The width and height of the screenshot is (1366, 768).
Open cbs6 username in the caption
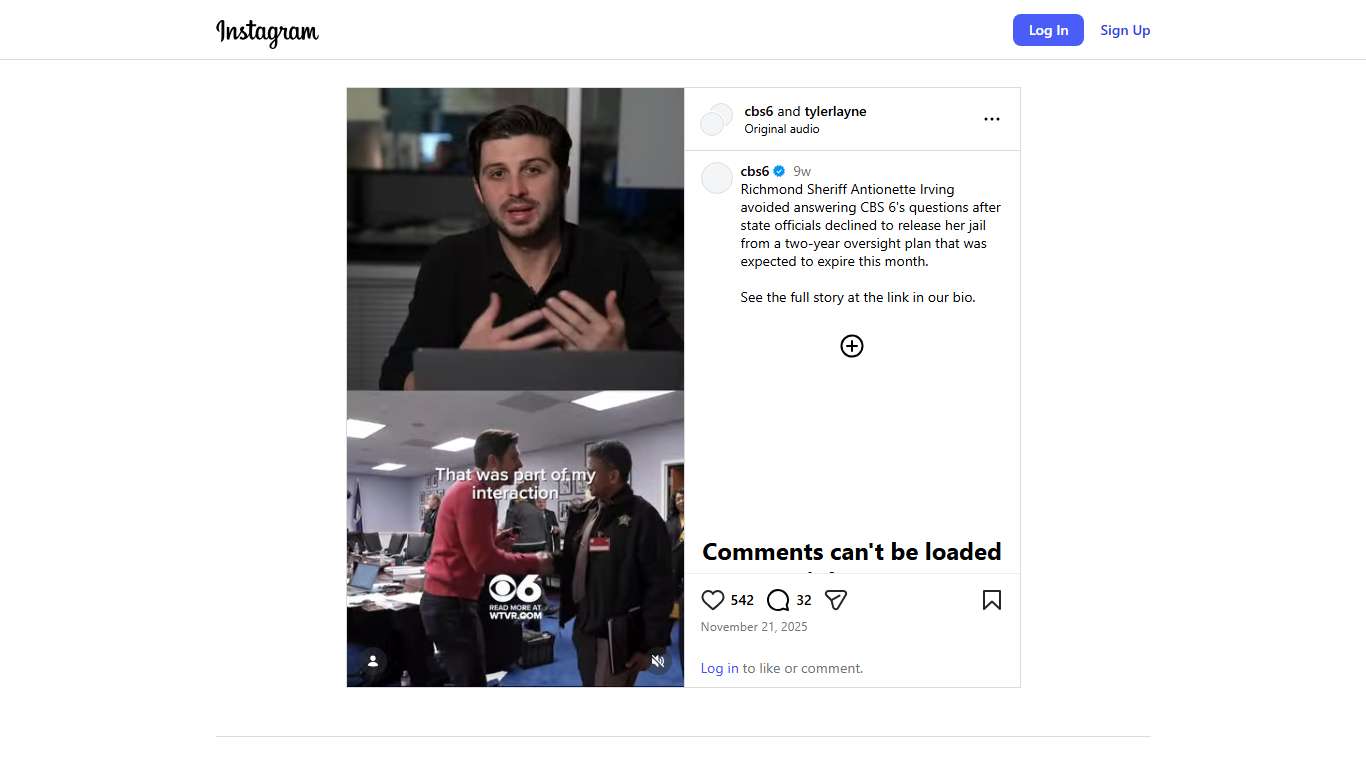755,171
